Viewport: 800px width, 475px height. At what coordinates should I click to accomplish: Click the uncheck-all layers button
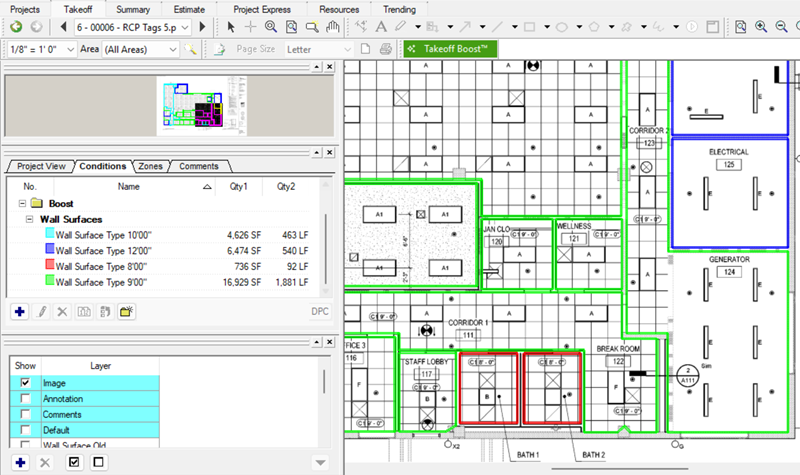coord(98,462)
